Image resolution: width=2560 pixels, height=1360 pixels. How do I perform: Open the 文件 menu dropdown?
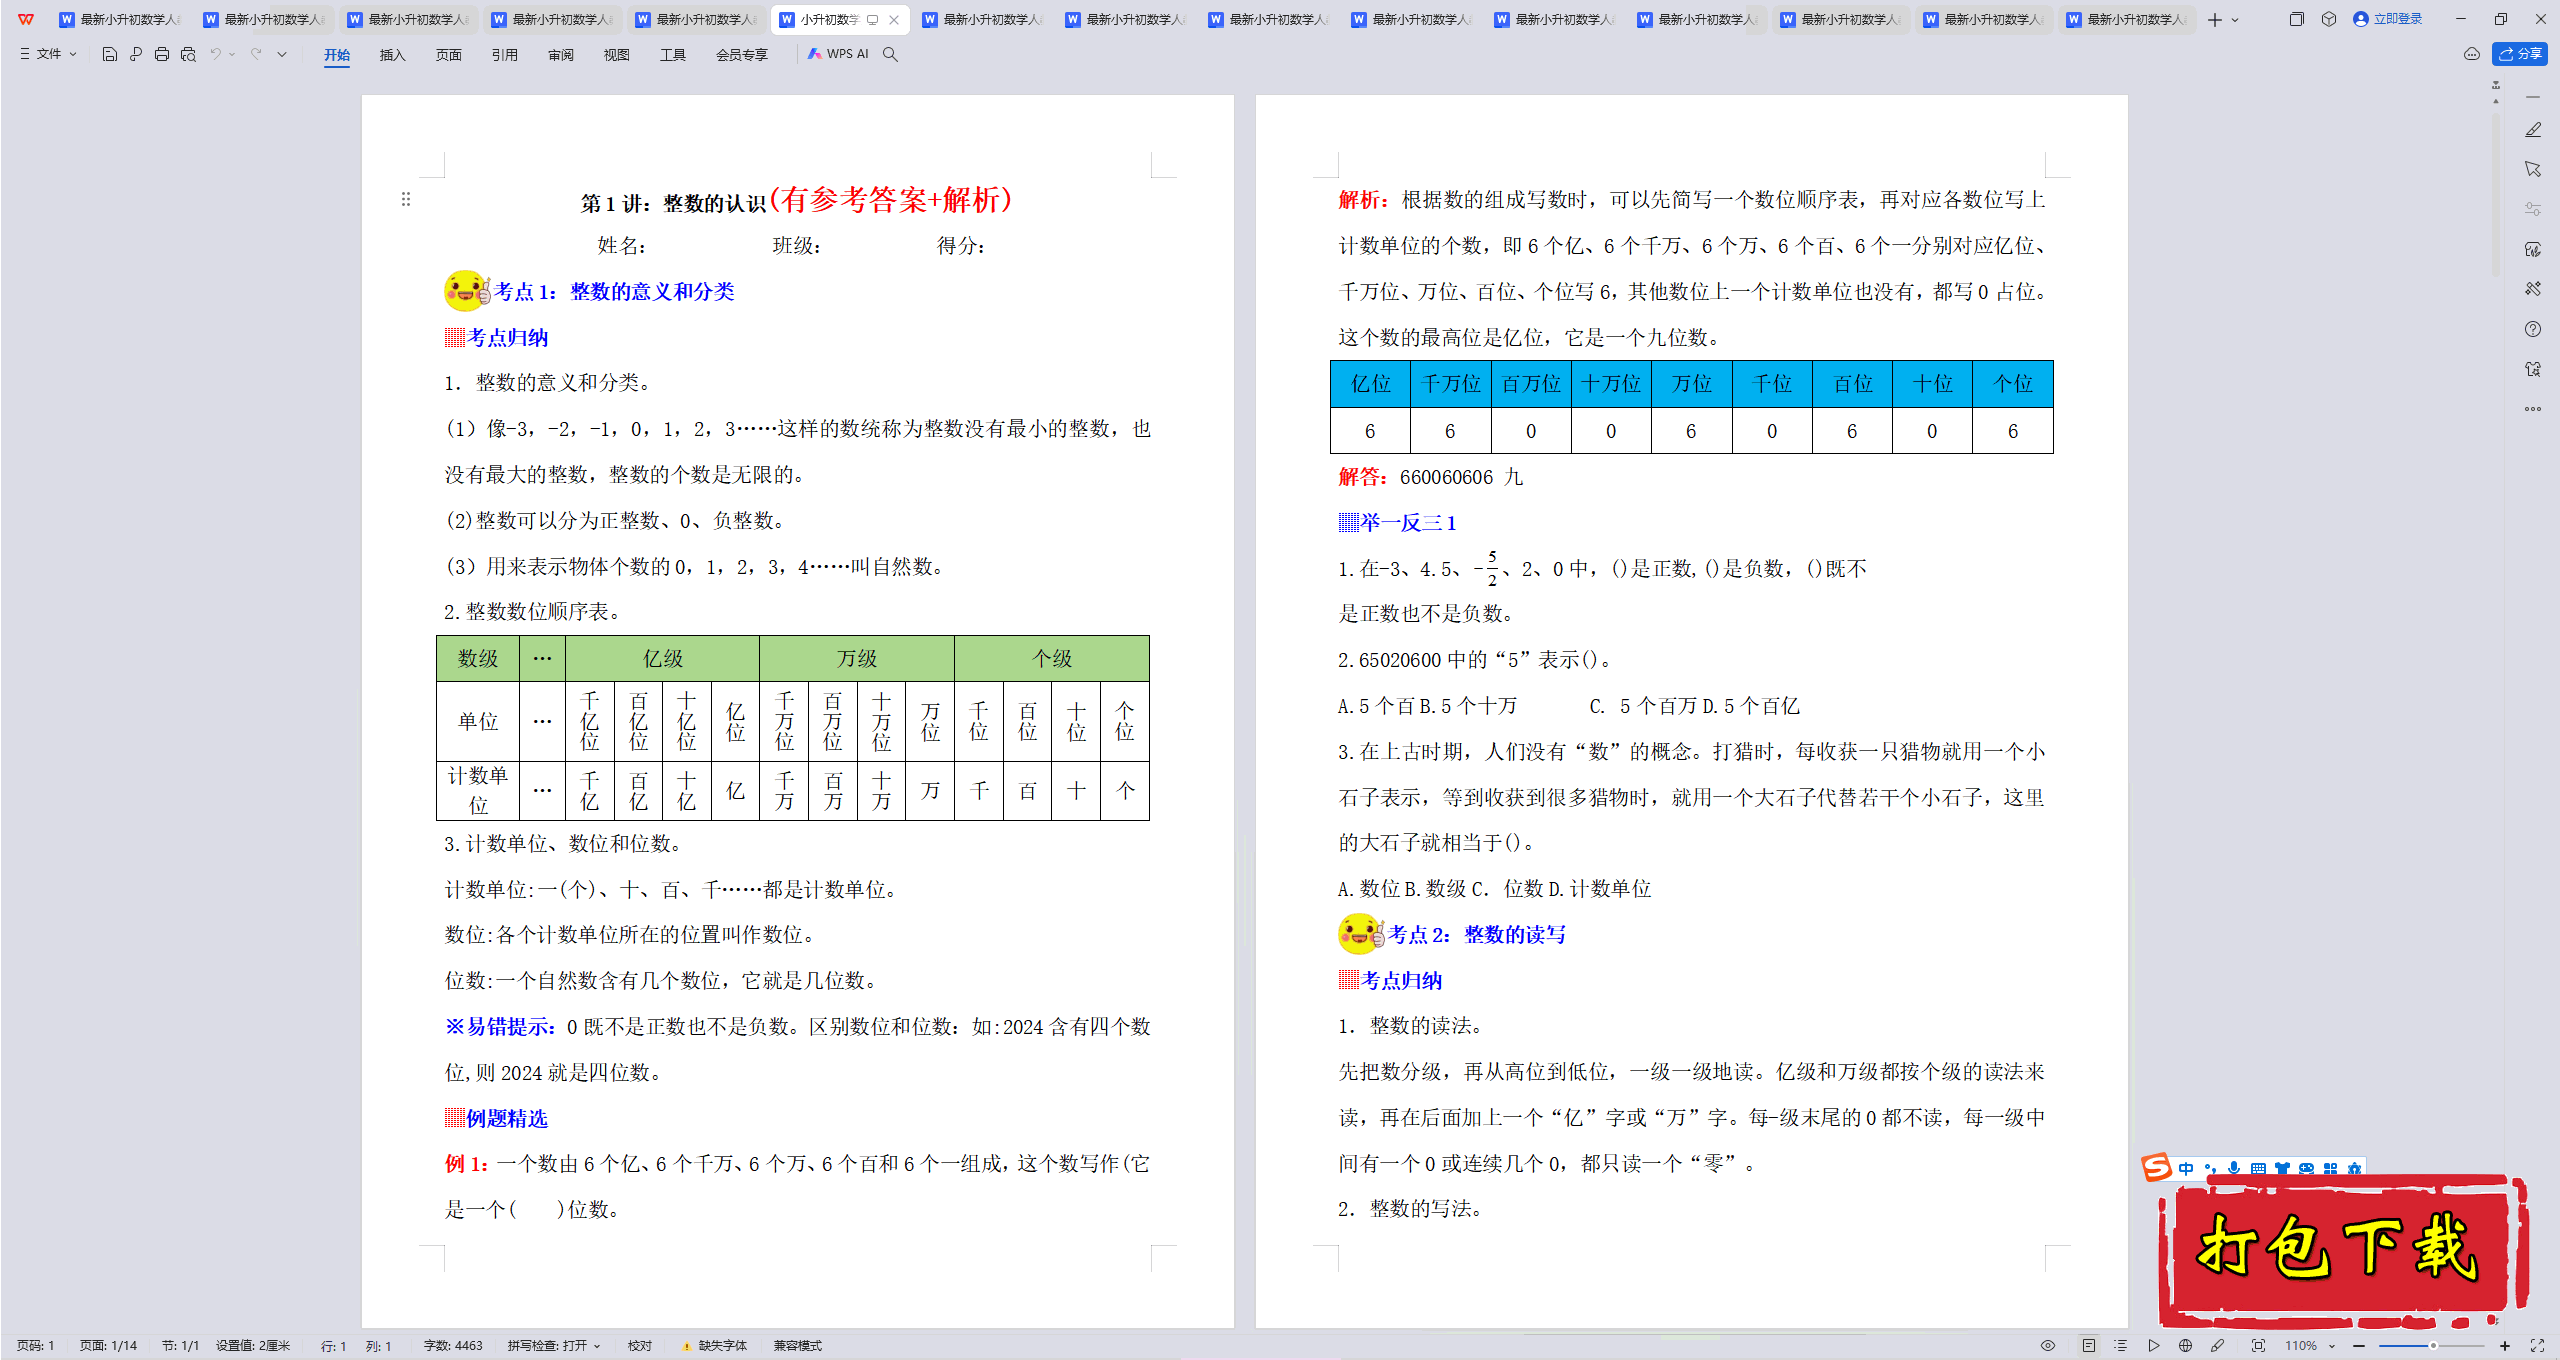pyautogui.click(x=48, y=54)
